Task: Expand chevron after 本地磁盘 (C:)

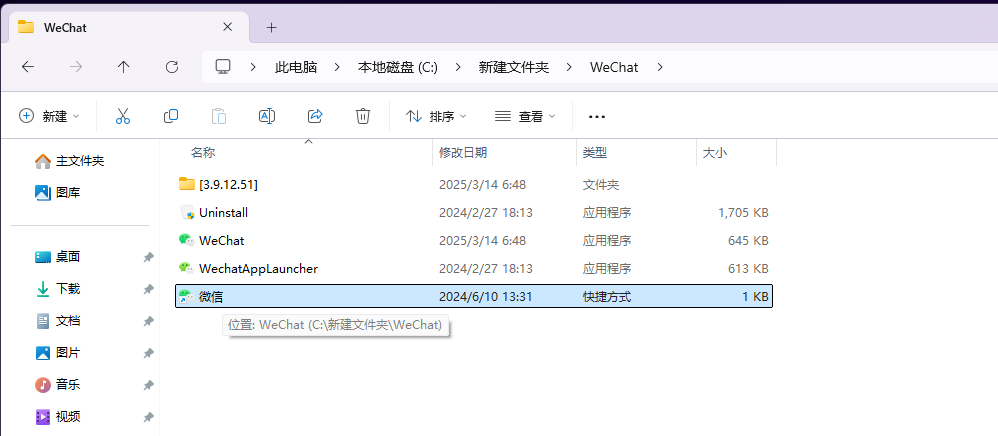Action: (x=458, y=67)
